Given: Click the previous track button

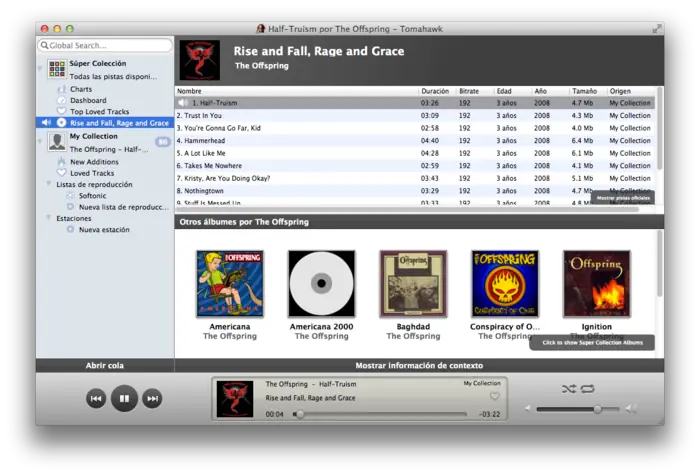Looking at the screenshot, I should pos(96,398).
